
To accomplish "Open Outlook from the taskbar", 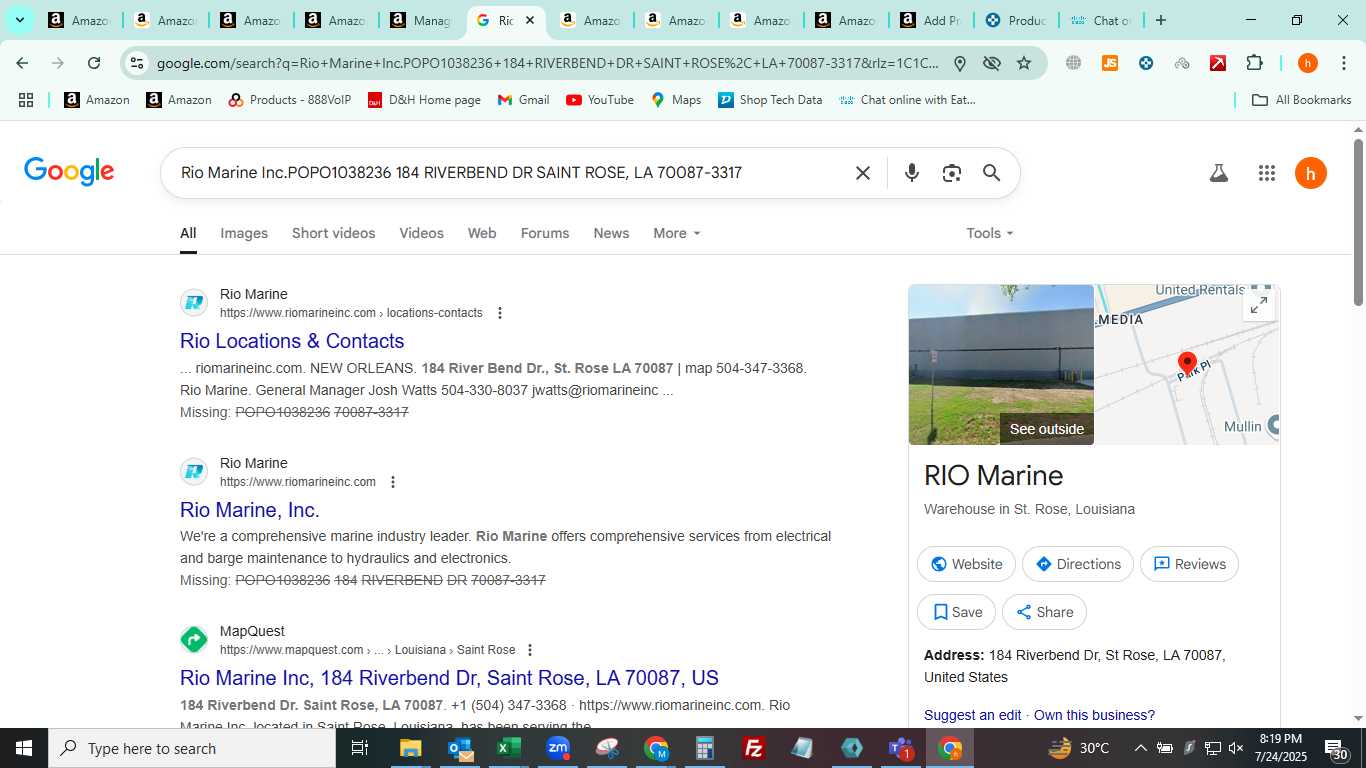I will [460, 748].
